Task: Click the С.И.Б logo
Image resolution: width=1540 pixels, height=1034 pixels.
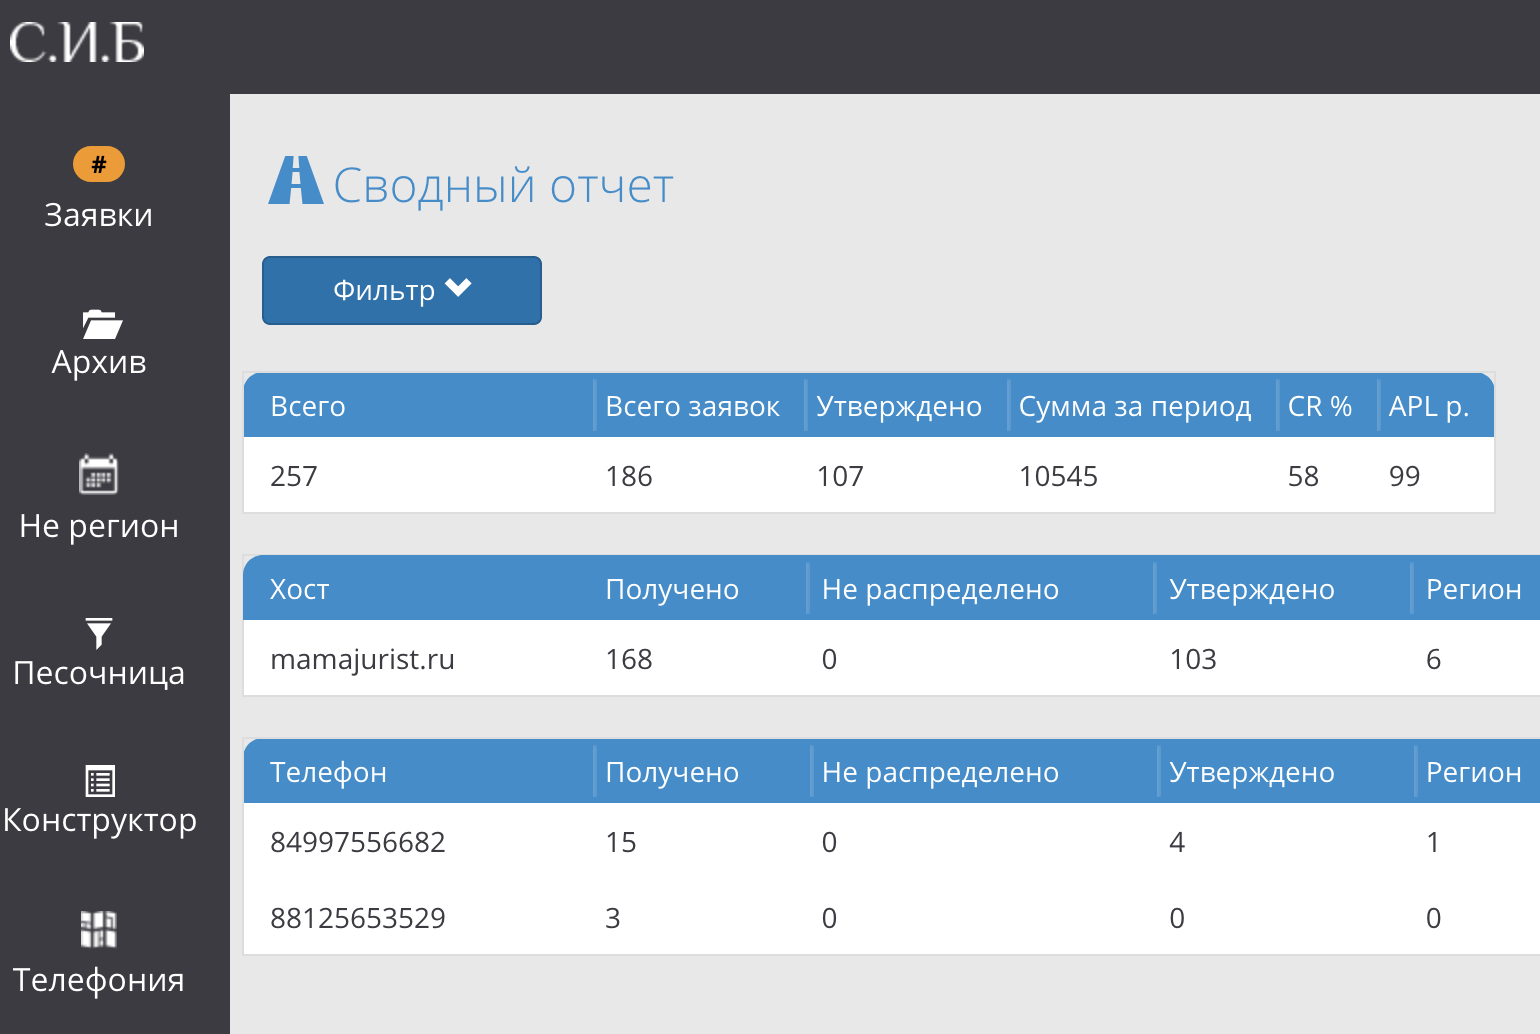Action: (77, 42)
